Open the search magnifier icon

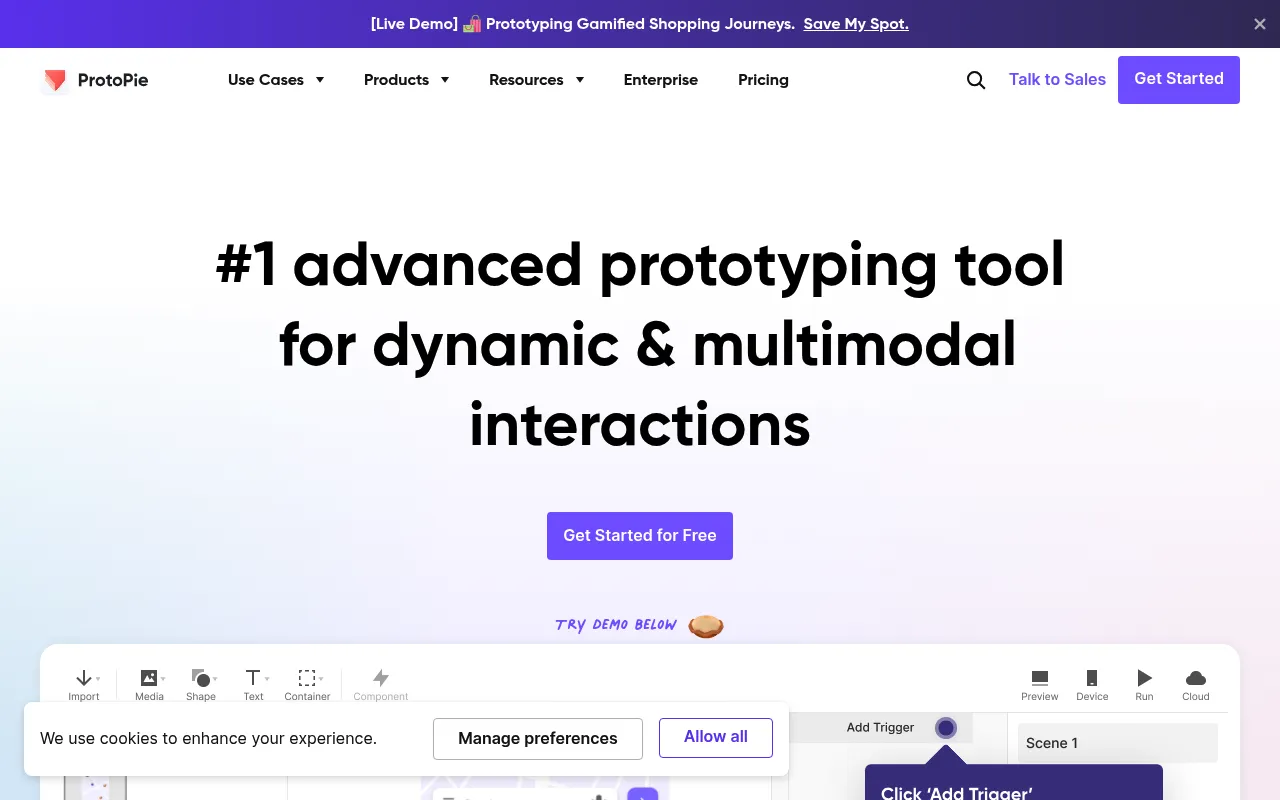[976, 80]
